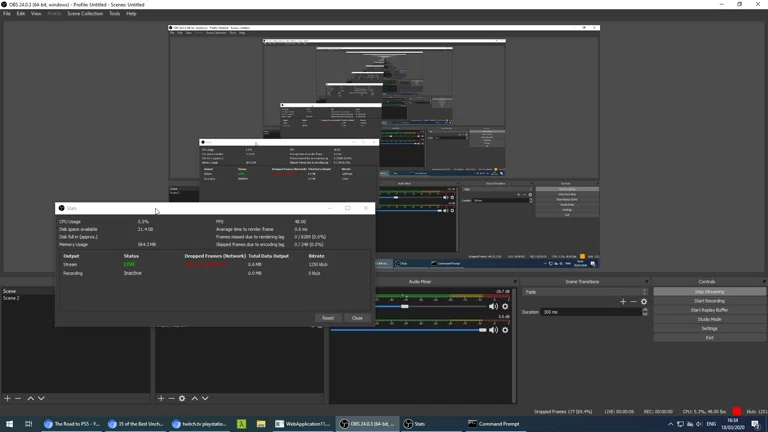Open the Tools menu

[114, 14]
